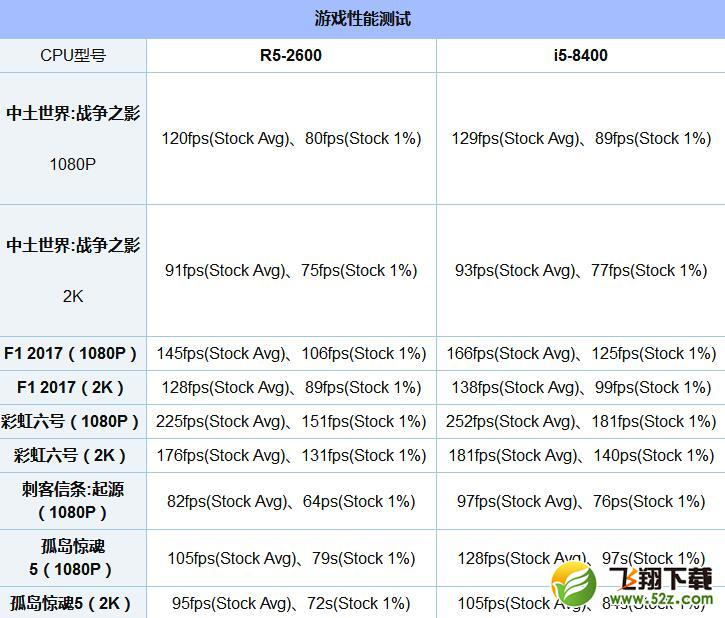Viewport: 725px width, 618px height.
Task: Click the 181fps(Stock Avg)、140ps(Stock 1%) cell
Action: [581, 456]
